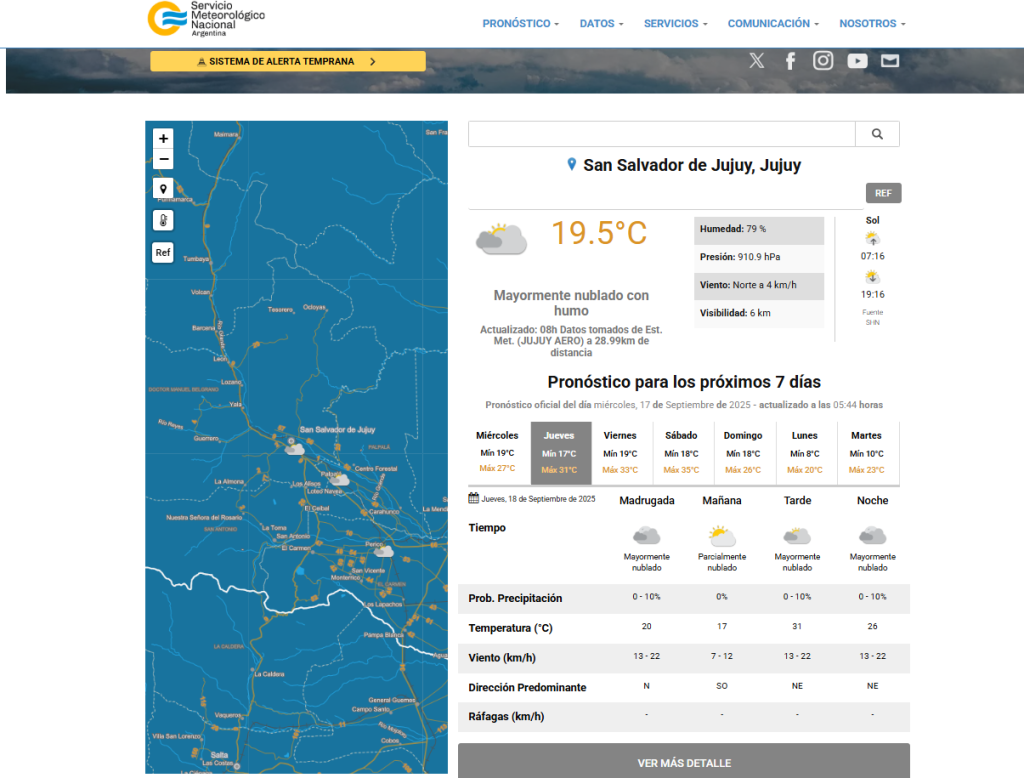
Task: Click the email envelope icon
Action: pyautogui.click(x=890, y=61)
